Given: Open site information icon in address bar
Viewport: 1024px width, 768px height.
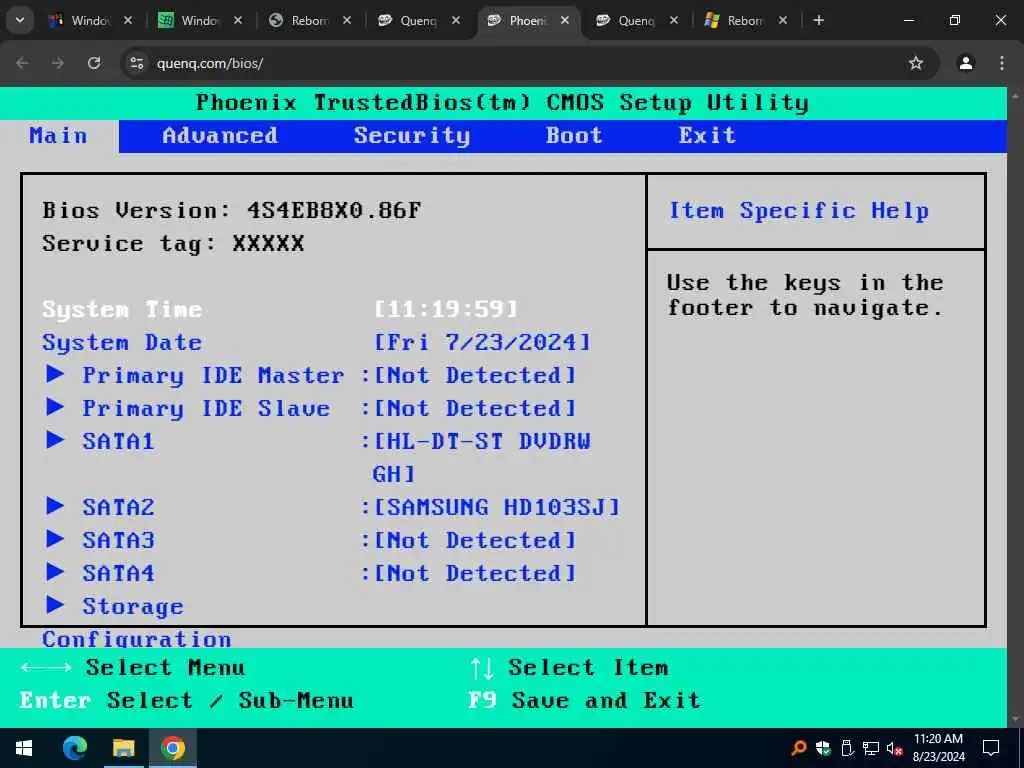Looking at the screenshot, I should pyautogui.click(x=136, y=63).
